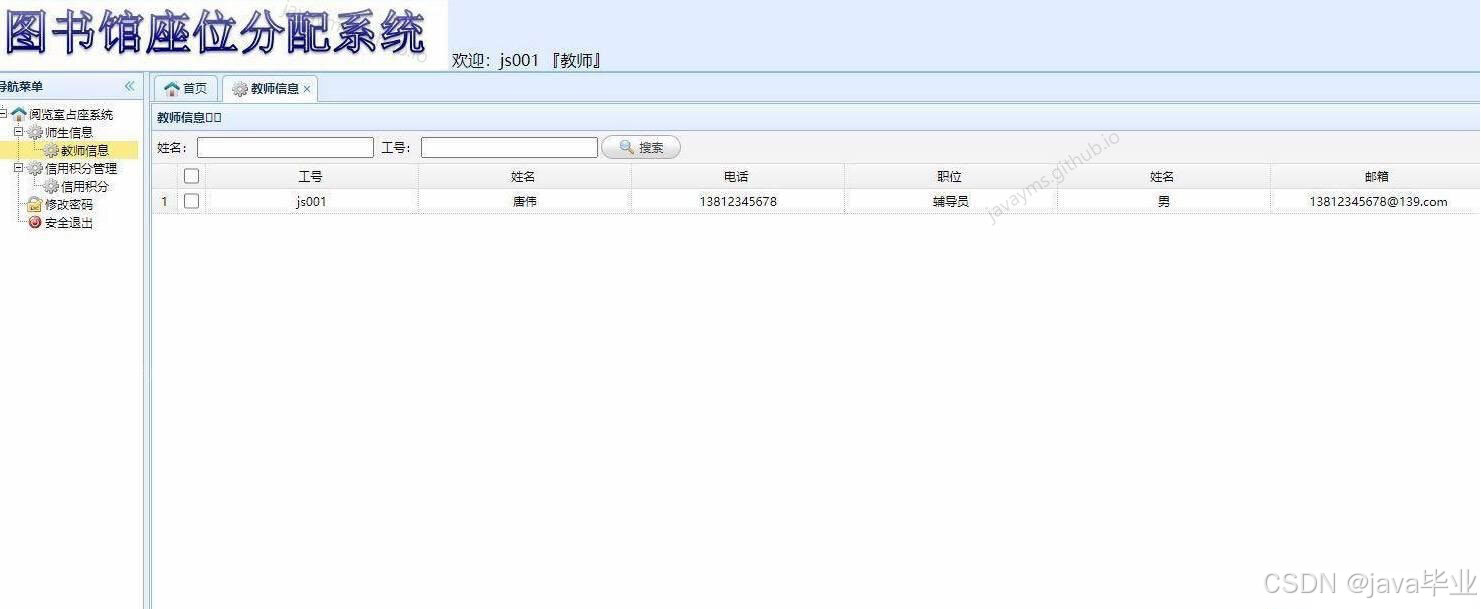The width and height of the screenshot is (1481, 609).
Task: Click the 唐伟 name cell
Action: coord(524,201)
